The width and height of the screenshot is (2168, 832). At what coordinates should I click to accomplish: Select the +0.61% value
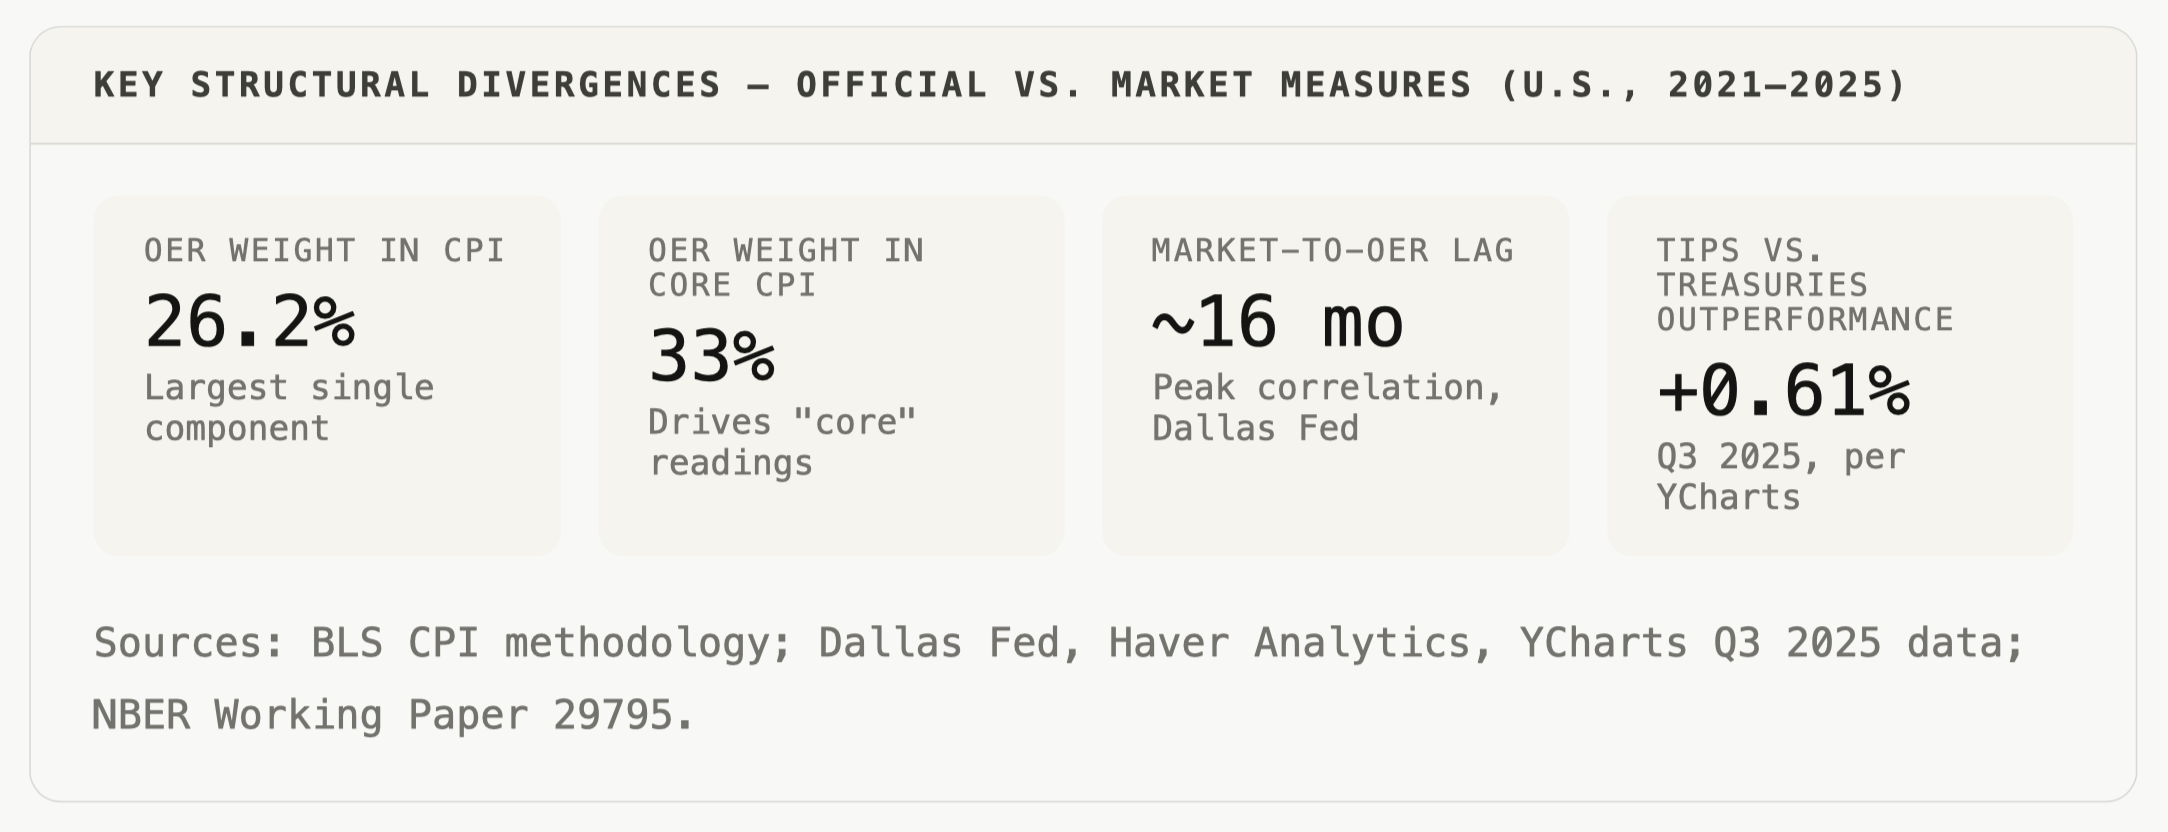coord(1784,391)
